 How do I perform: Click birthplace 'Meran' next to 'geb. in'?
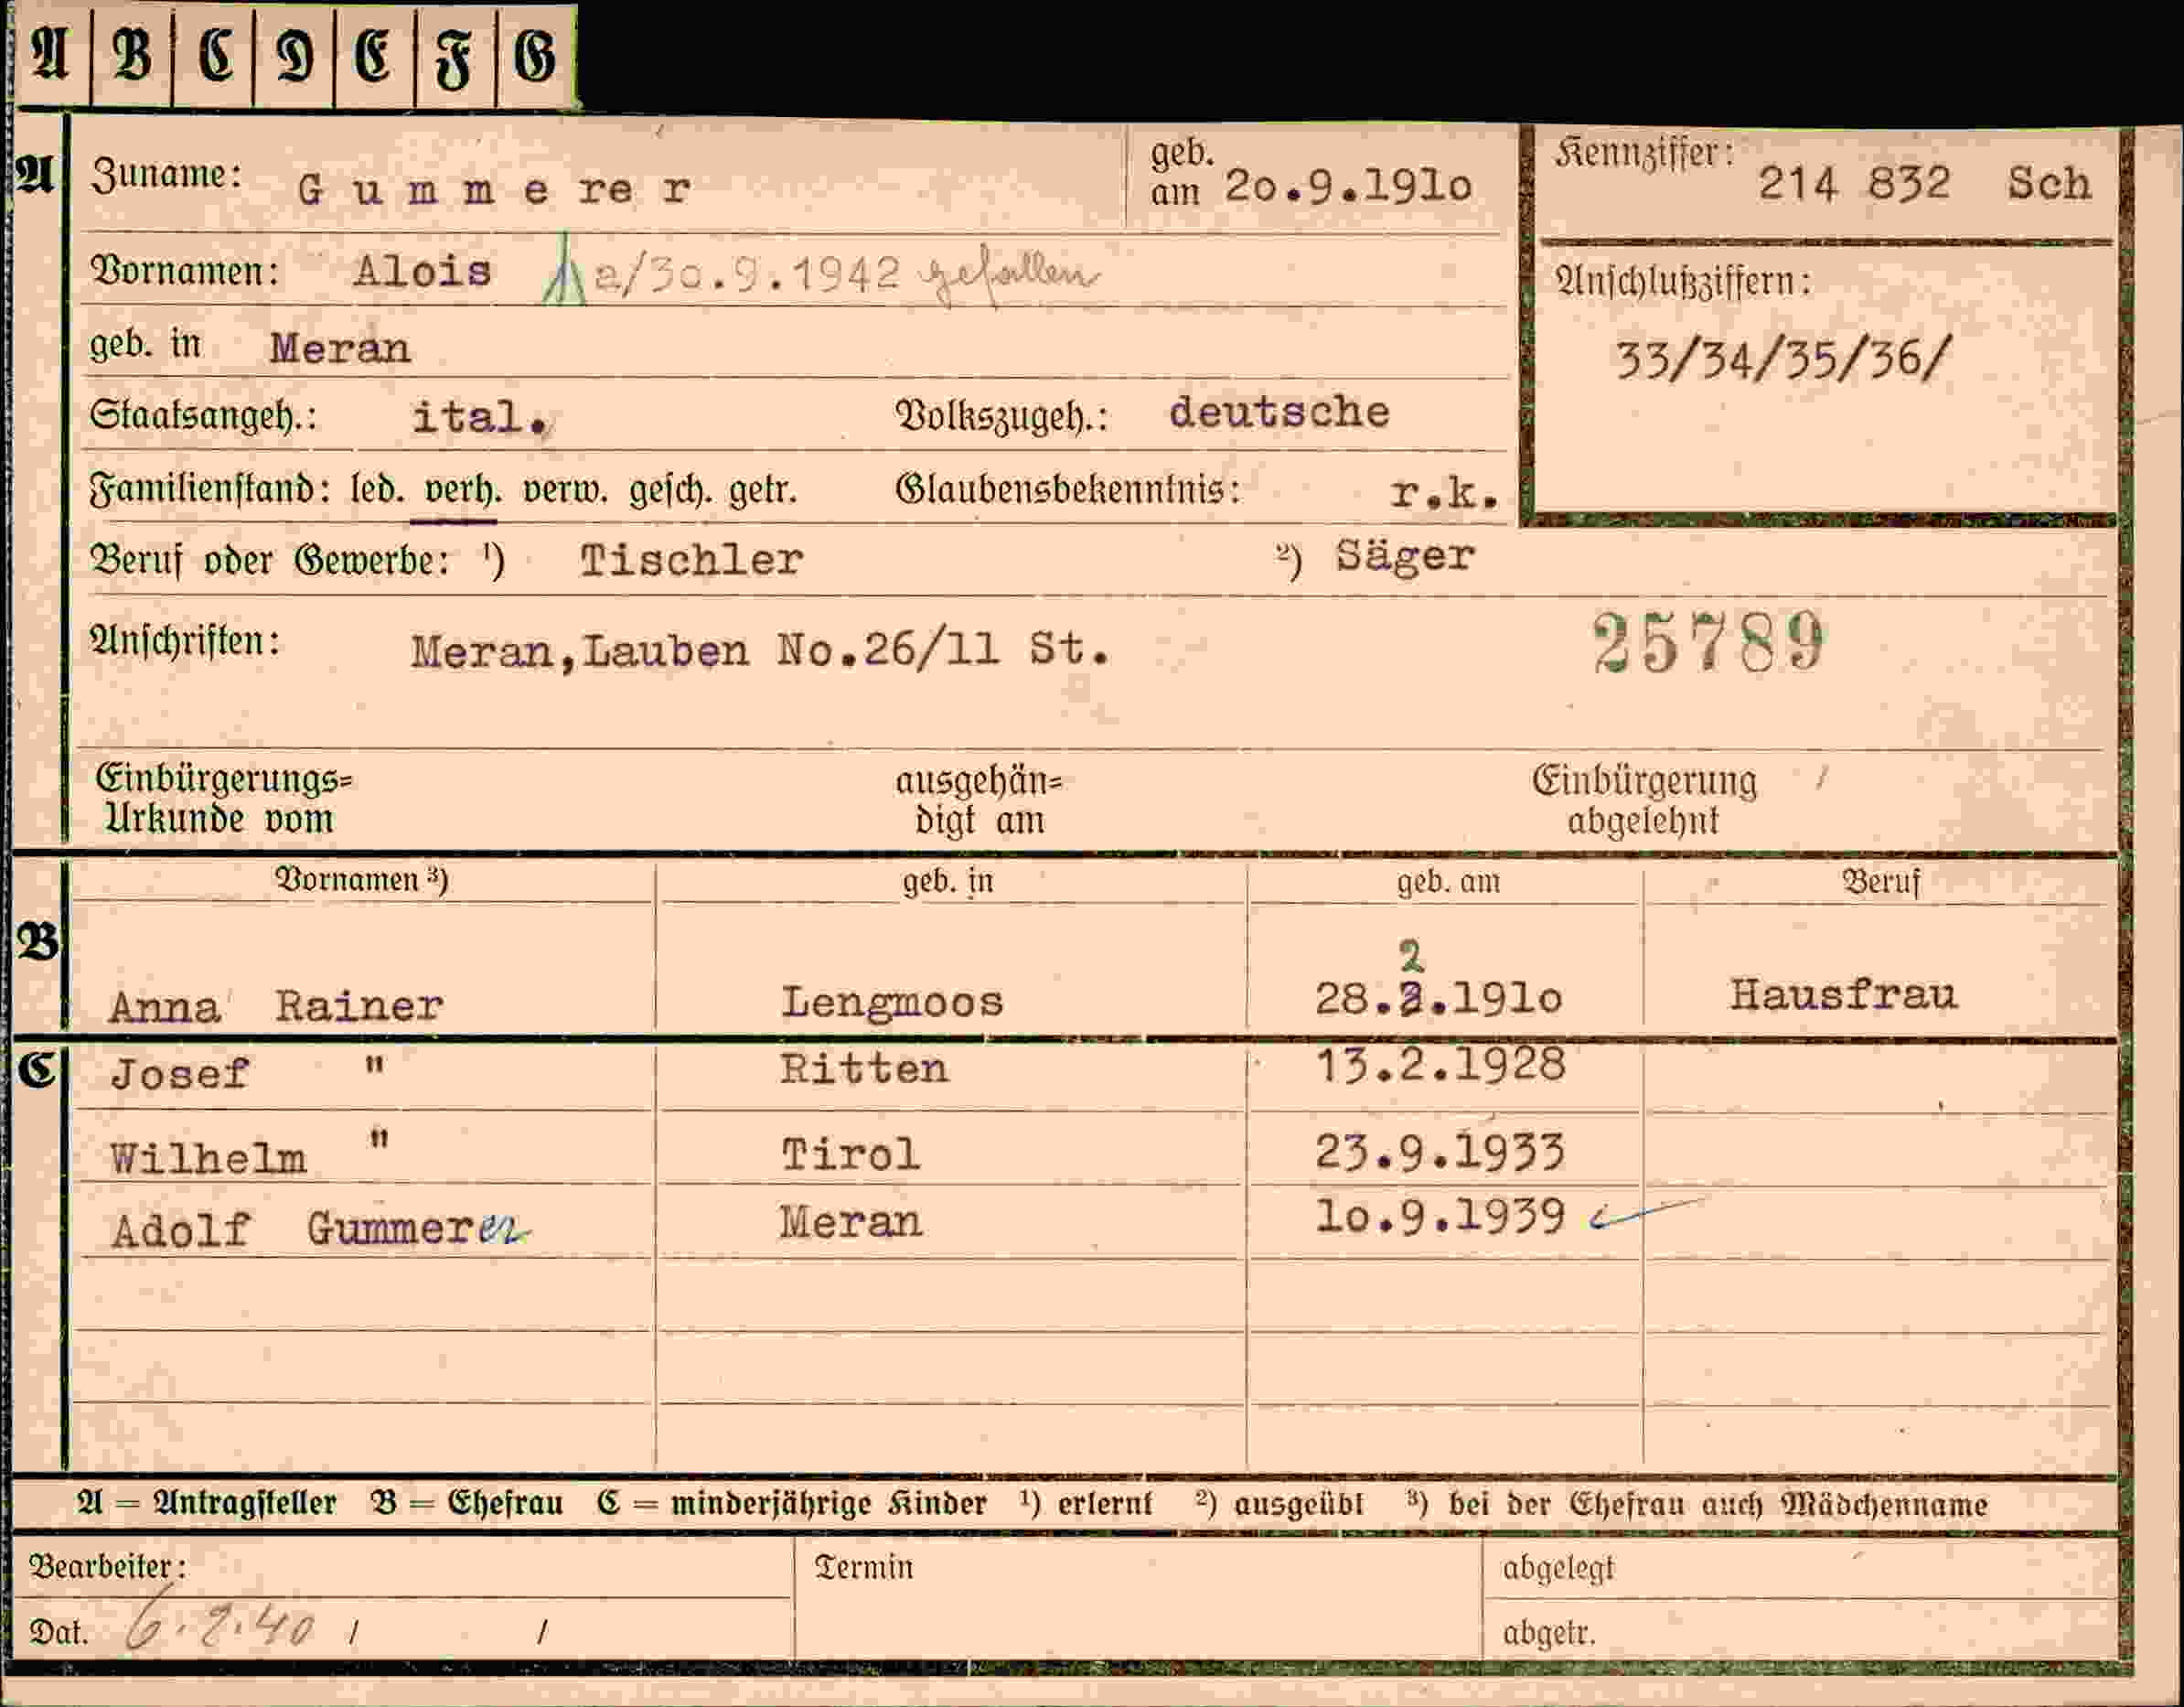pyautogui.click(x=340, y=348)
